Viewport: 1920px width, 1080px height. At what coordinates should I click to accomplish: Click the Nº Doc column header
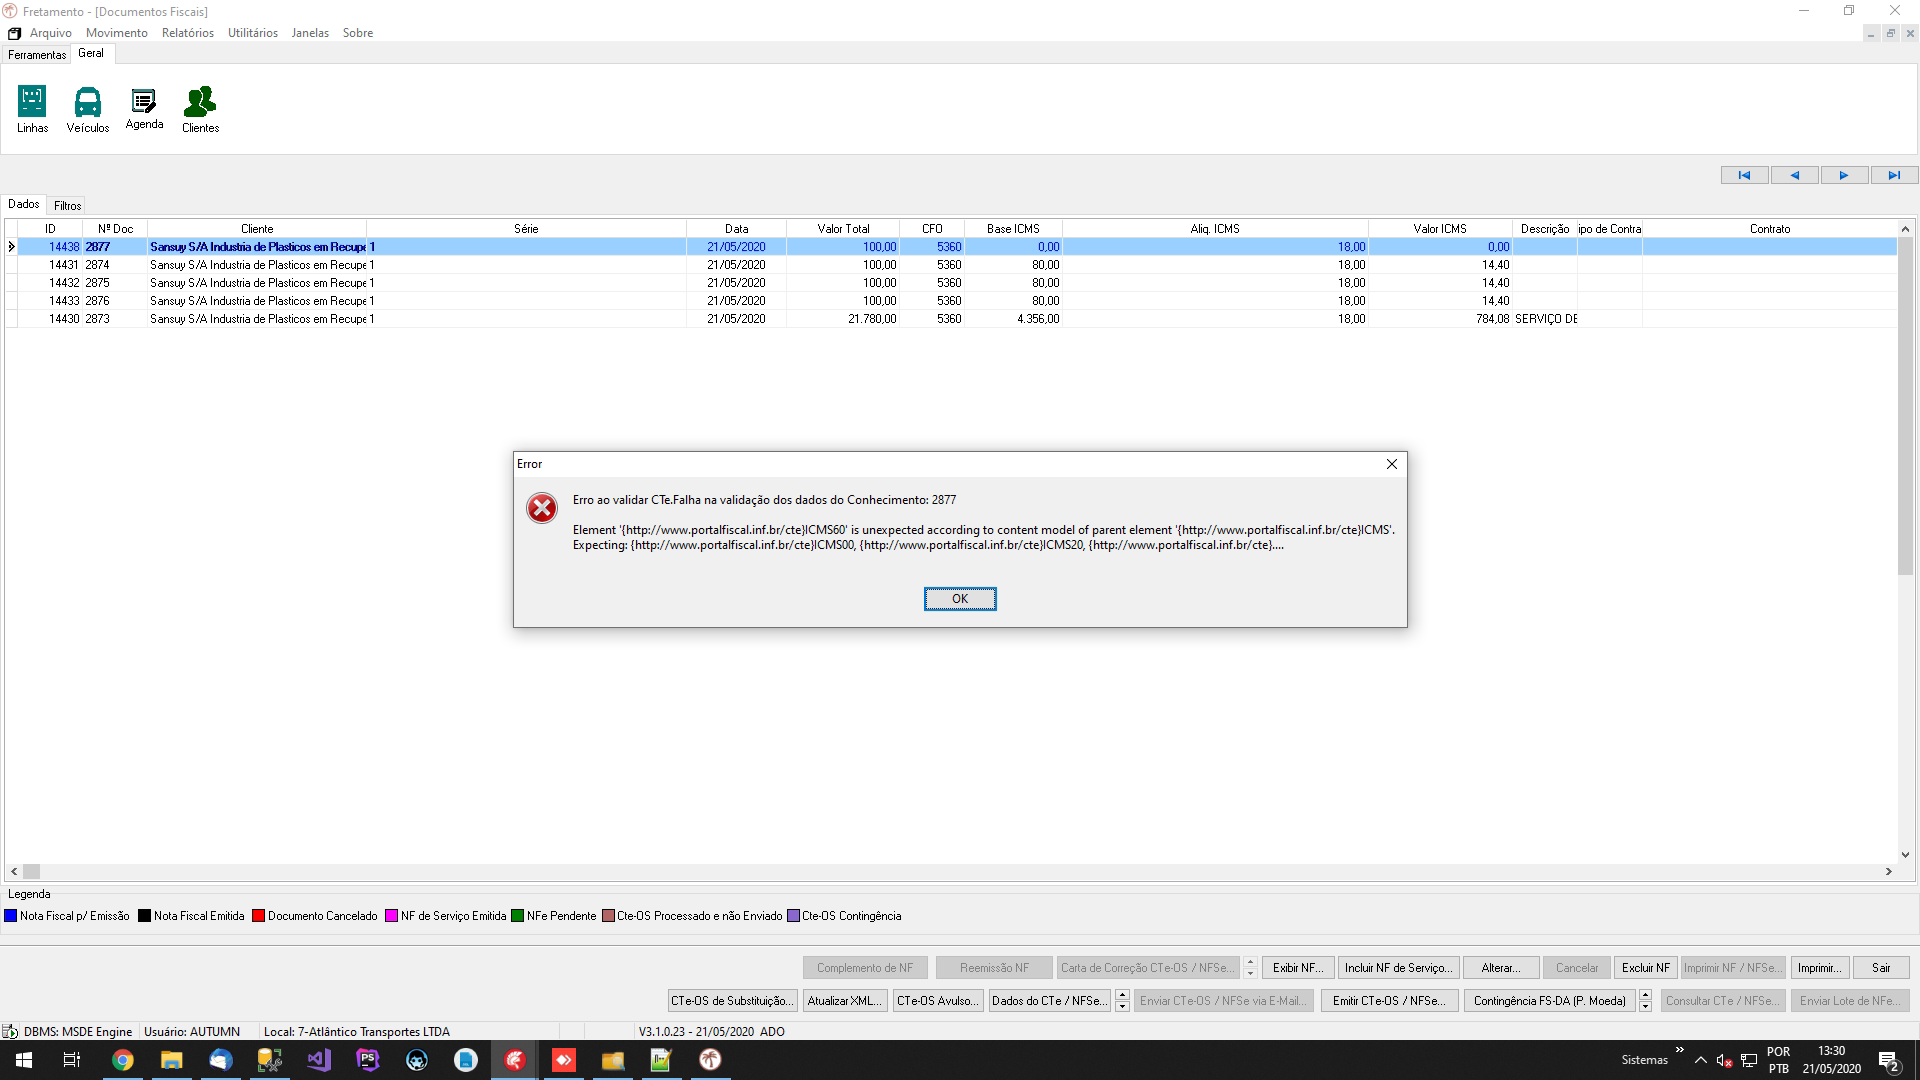(115, 229)
